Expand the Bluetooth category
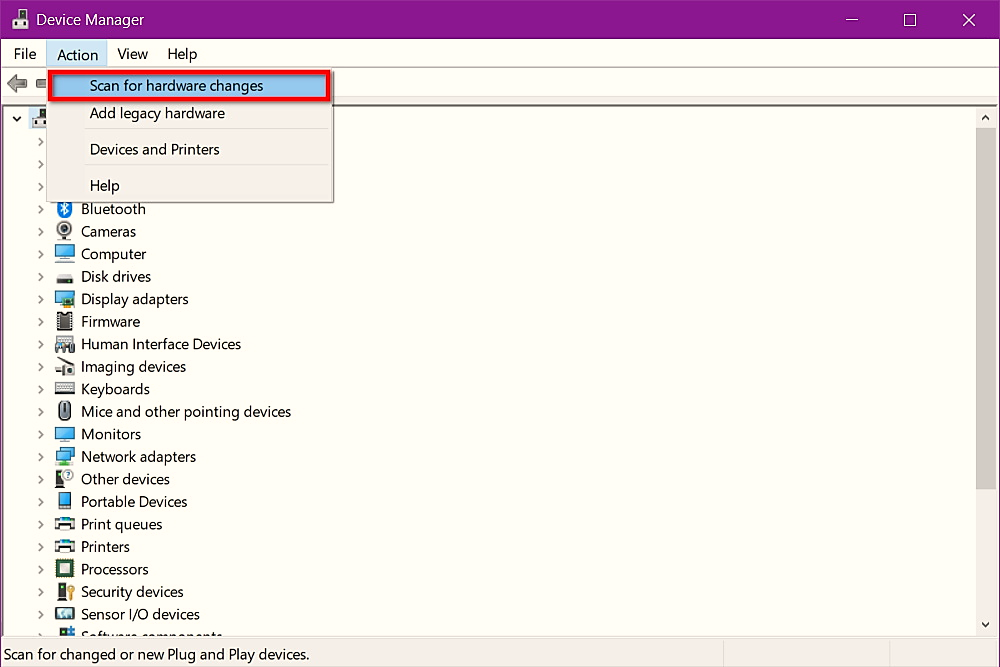 [41, 209]
